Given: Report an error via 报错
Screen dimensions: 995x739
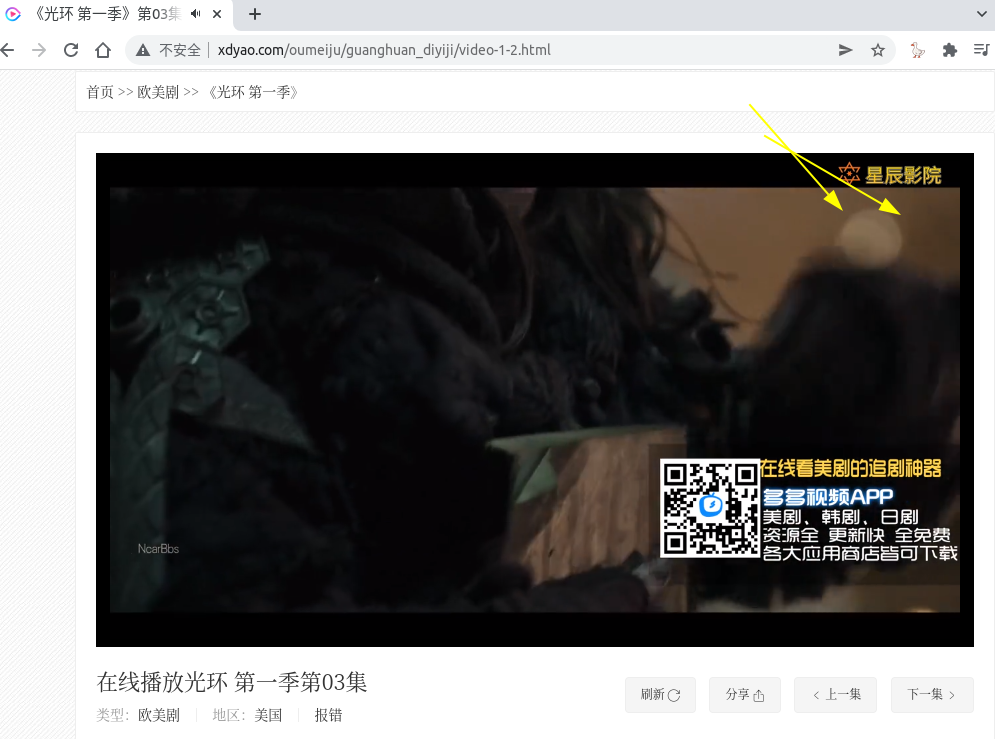Looking at the screenshot, I should coord(329,715).
